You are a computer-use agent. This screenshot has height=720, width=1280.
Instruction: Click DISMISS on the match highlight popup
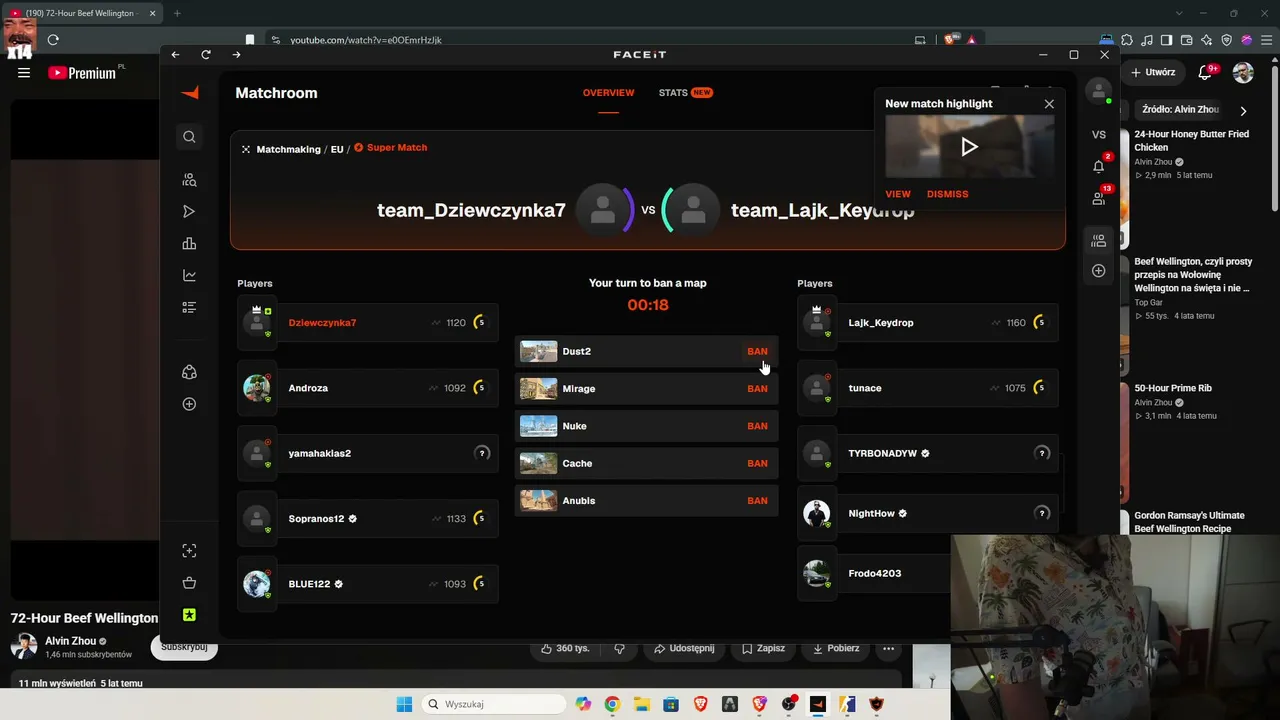947,194
